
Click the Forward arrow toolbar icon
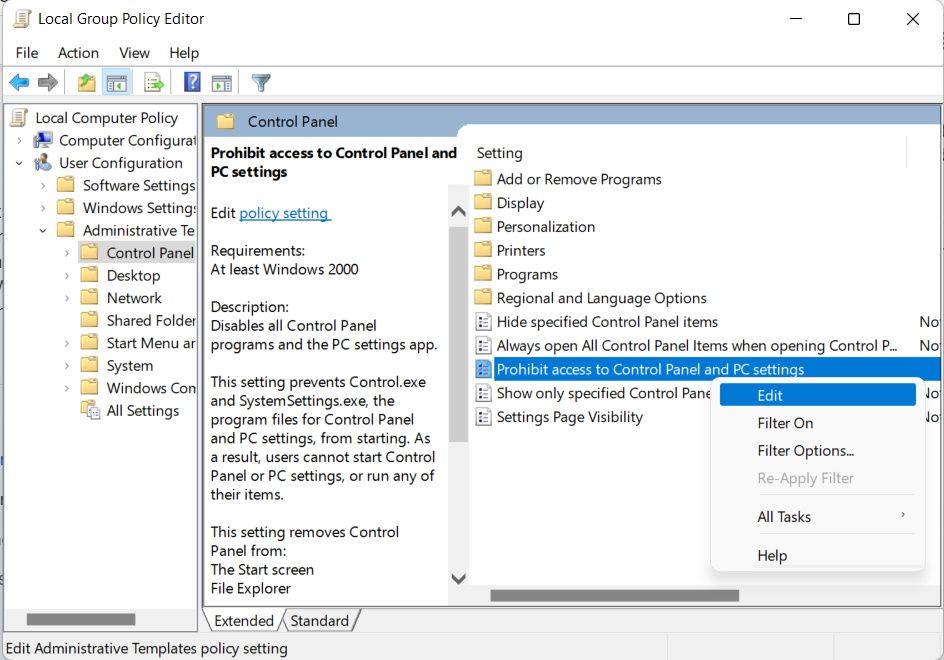pyautogui.click(x=48, y=82)
